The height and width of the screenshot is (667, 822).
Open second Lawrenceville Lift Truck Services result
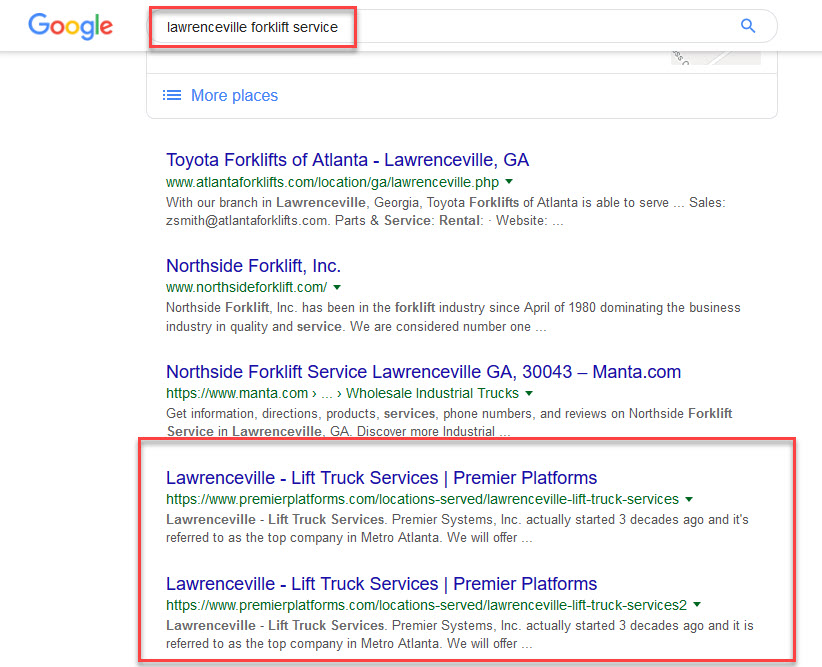382,584
